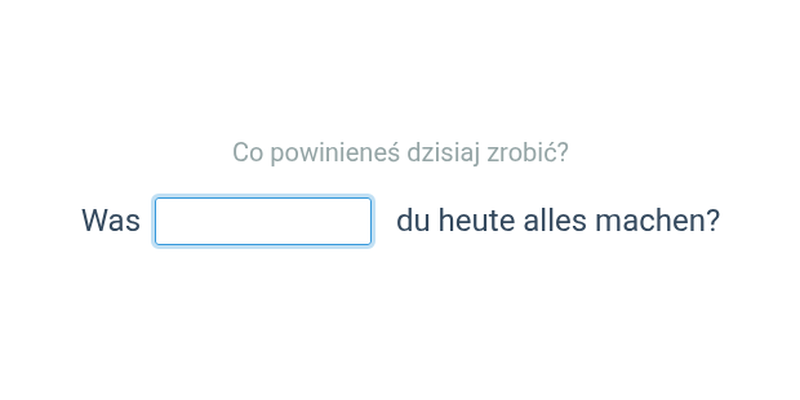Screen dimensions: 800x400
Task: Click the question mark after "zrobić"
Action: (563, 152)
